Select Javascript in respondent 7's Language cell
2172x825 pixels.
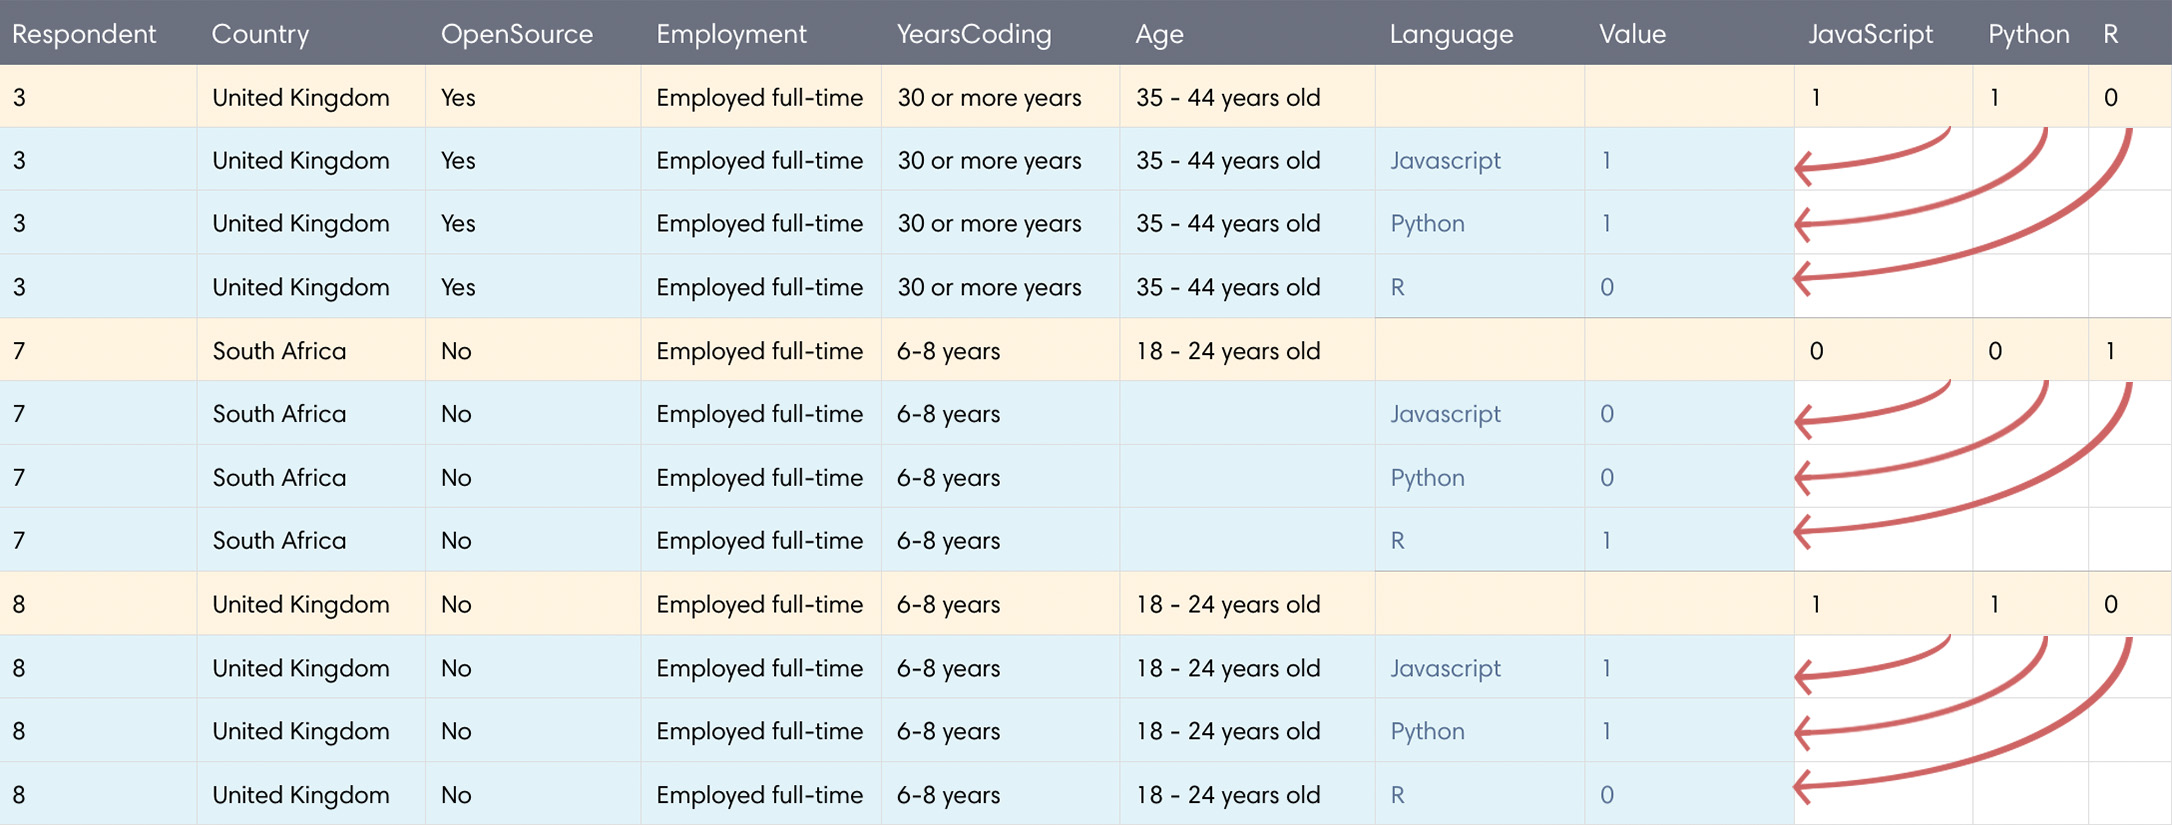(x=1445, y=414)
